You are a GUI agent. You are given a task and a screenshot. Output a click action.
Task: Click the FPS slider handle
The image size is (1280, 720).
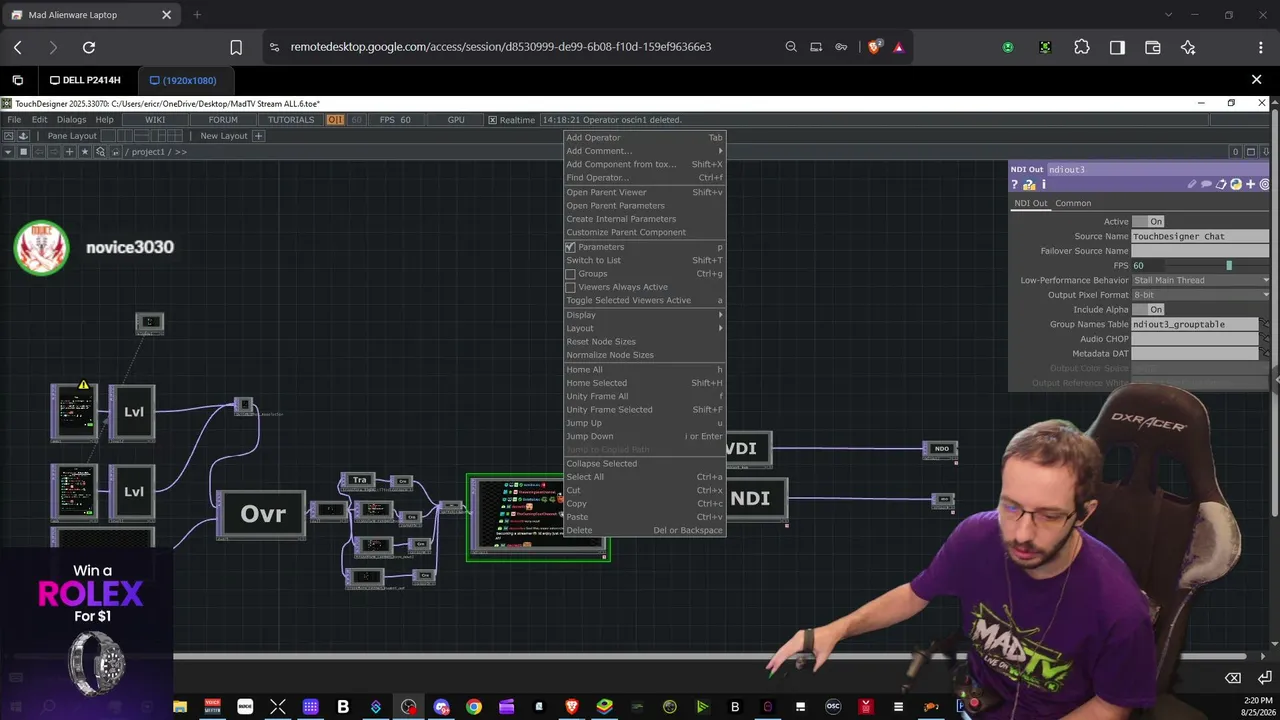click(x=1229, y=265)
